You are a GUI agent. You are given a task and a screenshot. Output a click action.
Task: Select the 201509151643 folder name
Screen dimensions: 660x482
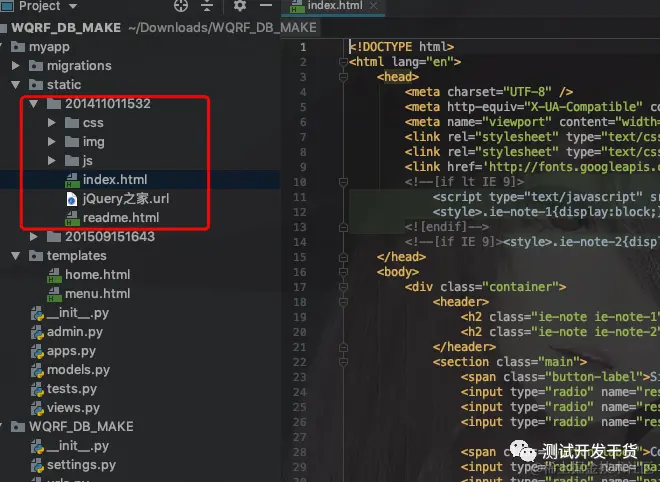click(x=110, y=237)
